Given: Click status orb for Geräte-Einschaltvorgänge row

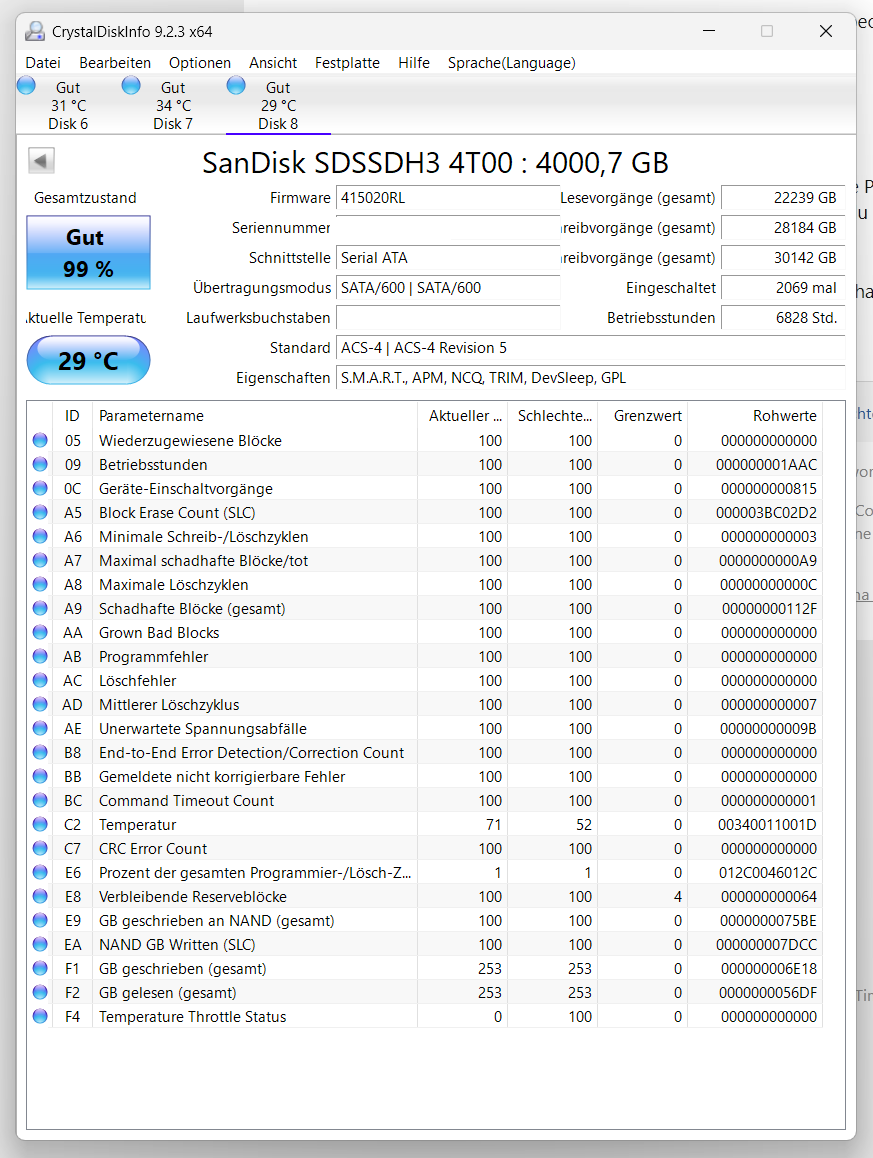Looking at the screenshot, I should [x=40, y=488].
